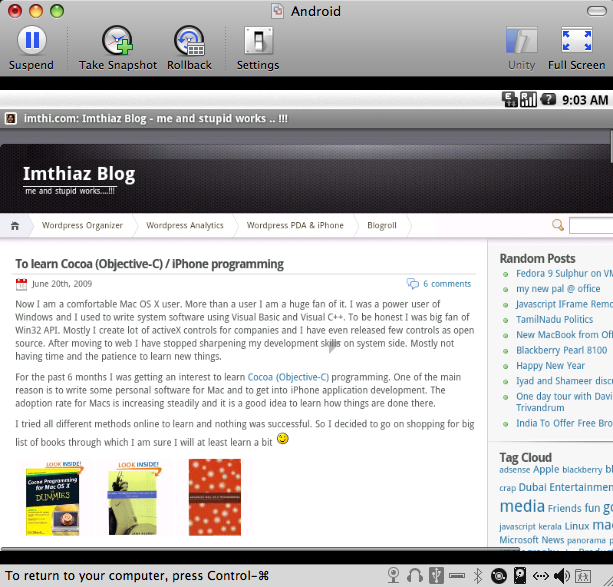Open 'my new pal @ office' post
Viewport: 613px width, 587px height.
558,289
